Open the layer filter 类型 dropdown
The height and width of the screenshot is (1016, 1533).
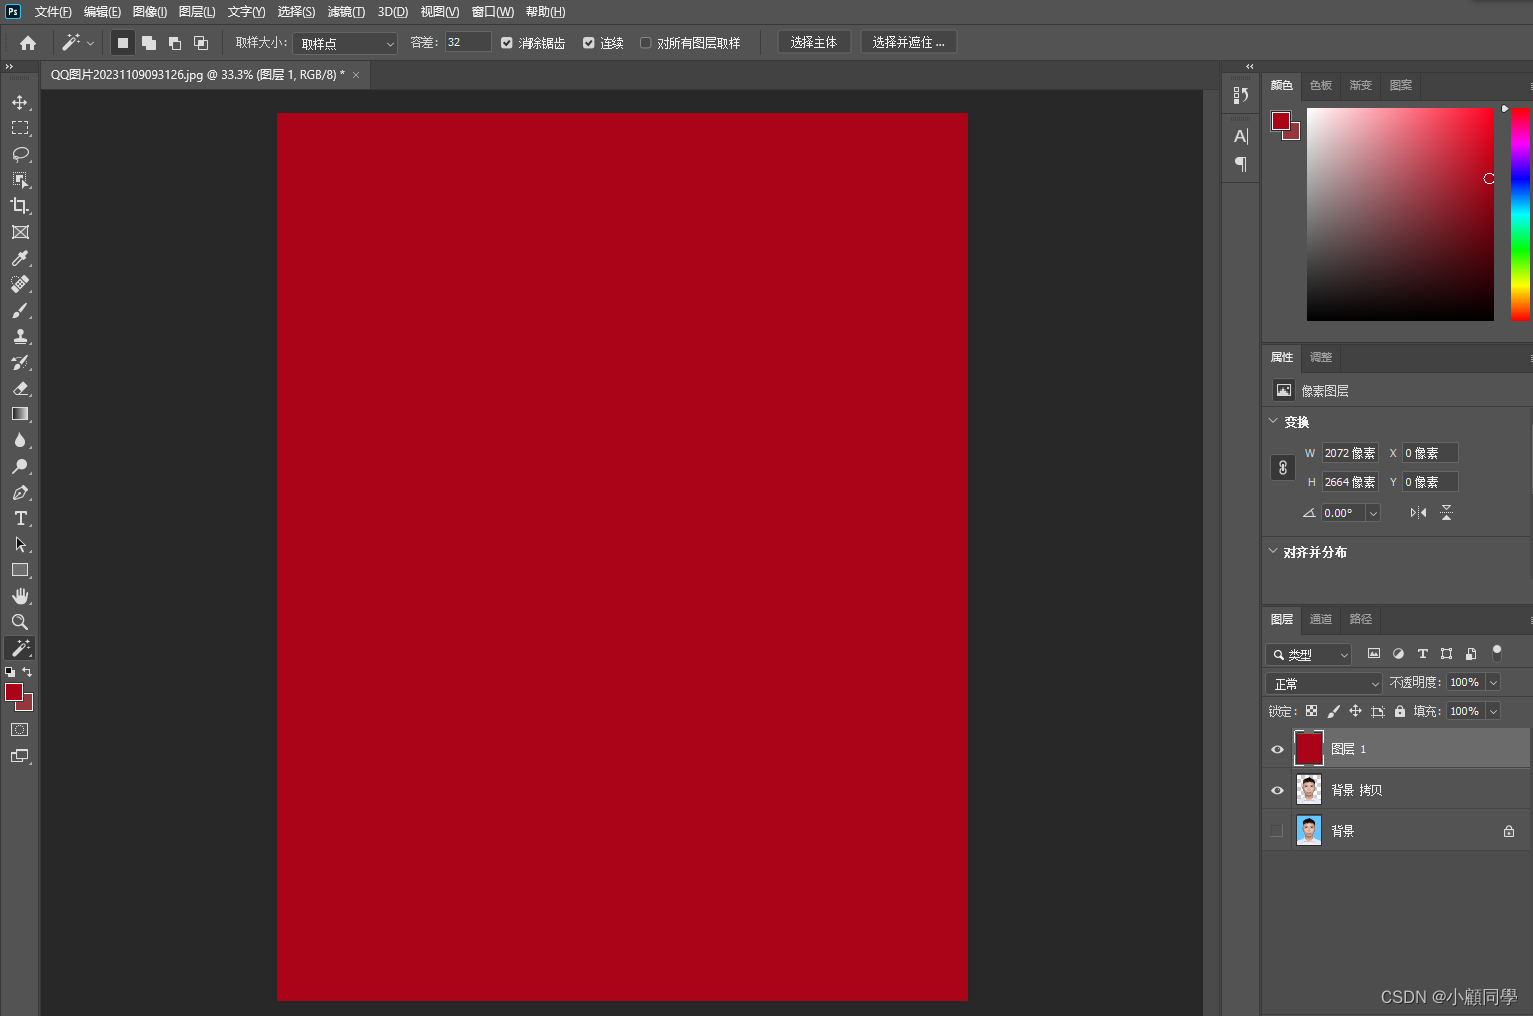coord(1309,654)
